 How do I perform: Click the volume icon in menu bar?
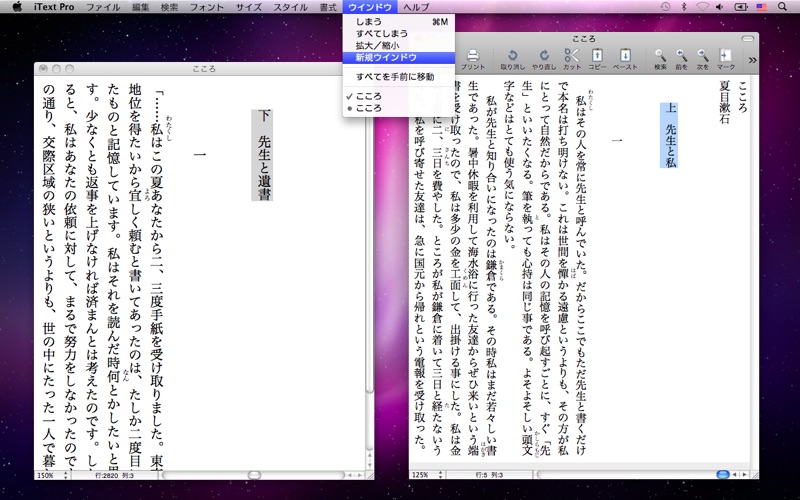point(719,7)
